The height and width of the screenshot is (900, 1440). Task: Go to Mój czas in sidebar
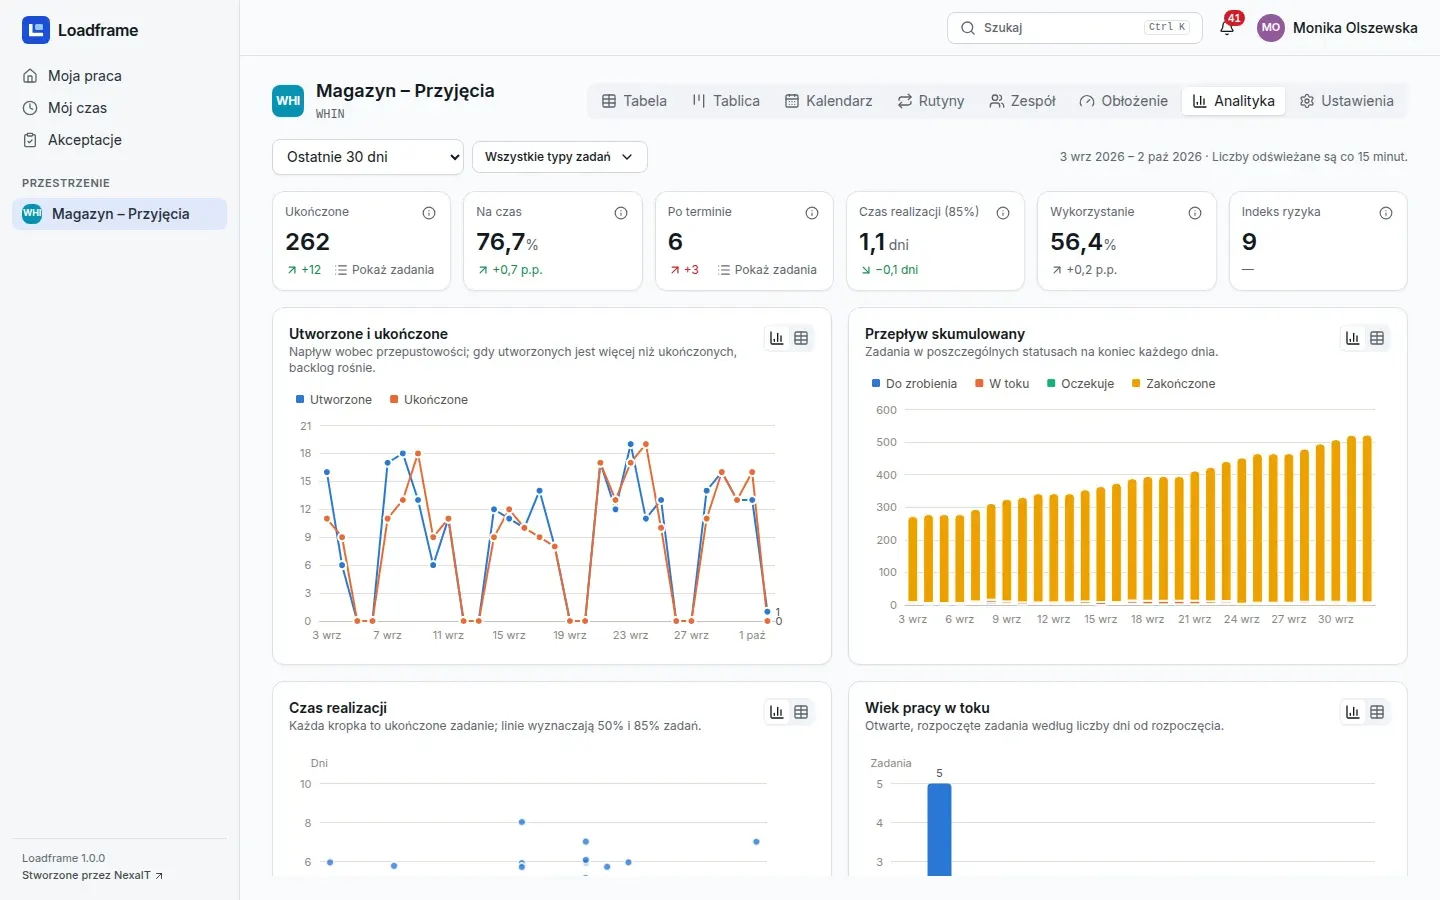click(120, 108)
